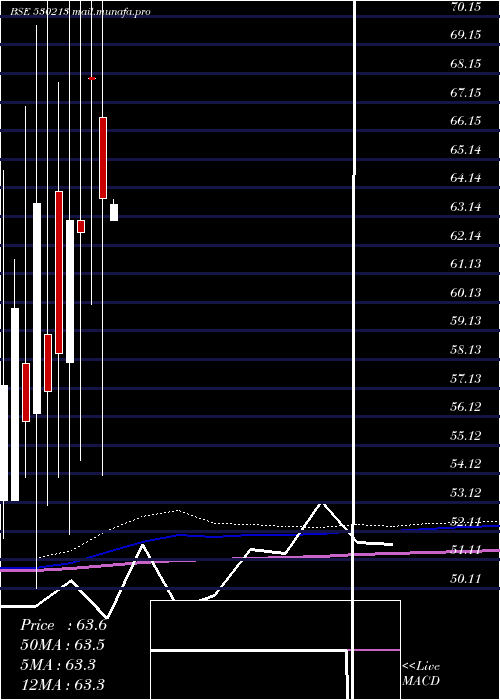Click the 54.12 price axis label
Image resolution: width=500 pixels, height=700 pixels.
[466, 464]
